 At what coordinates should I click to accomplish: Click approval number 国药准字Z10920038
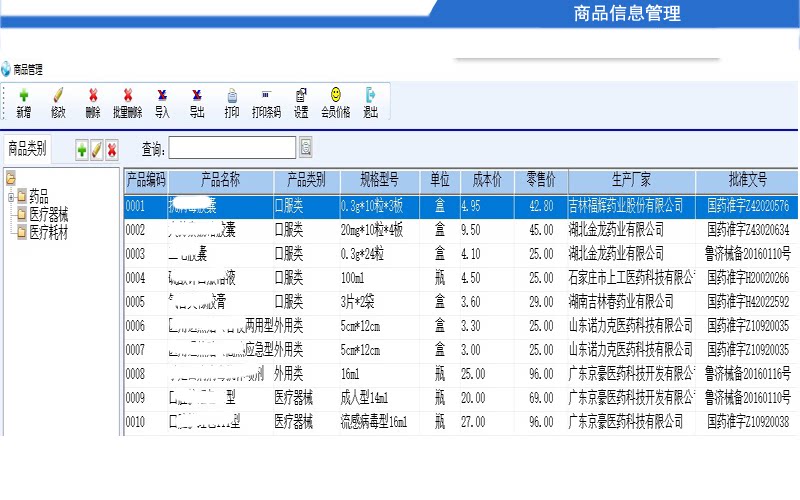click(748, 422)
